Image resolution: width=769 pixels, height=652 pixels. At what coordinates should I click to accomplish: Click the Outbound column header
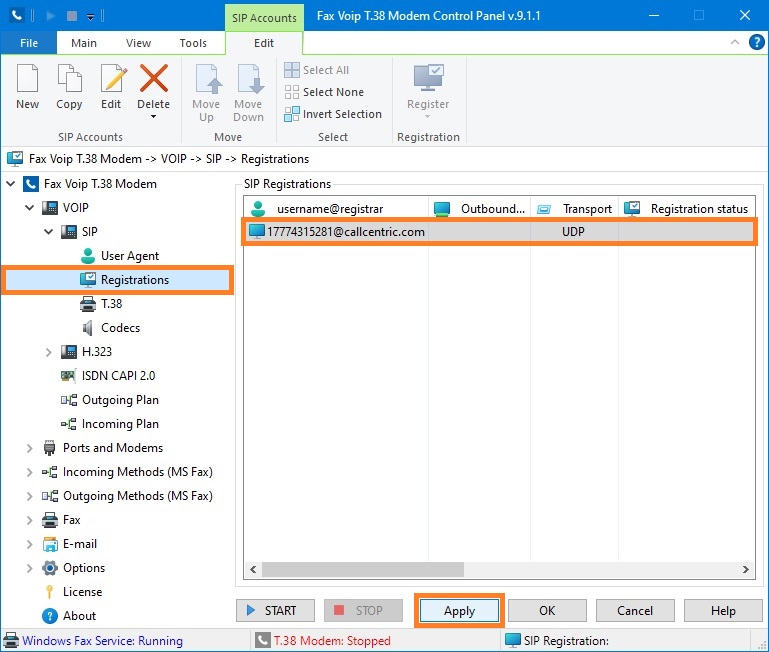click(480, 209)
